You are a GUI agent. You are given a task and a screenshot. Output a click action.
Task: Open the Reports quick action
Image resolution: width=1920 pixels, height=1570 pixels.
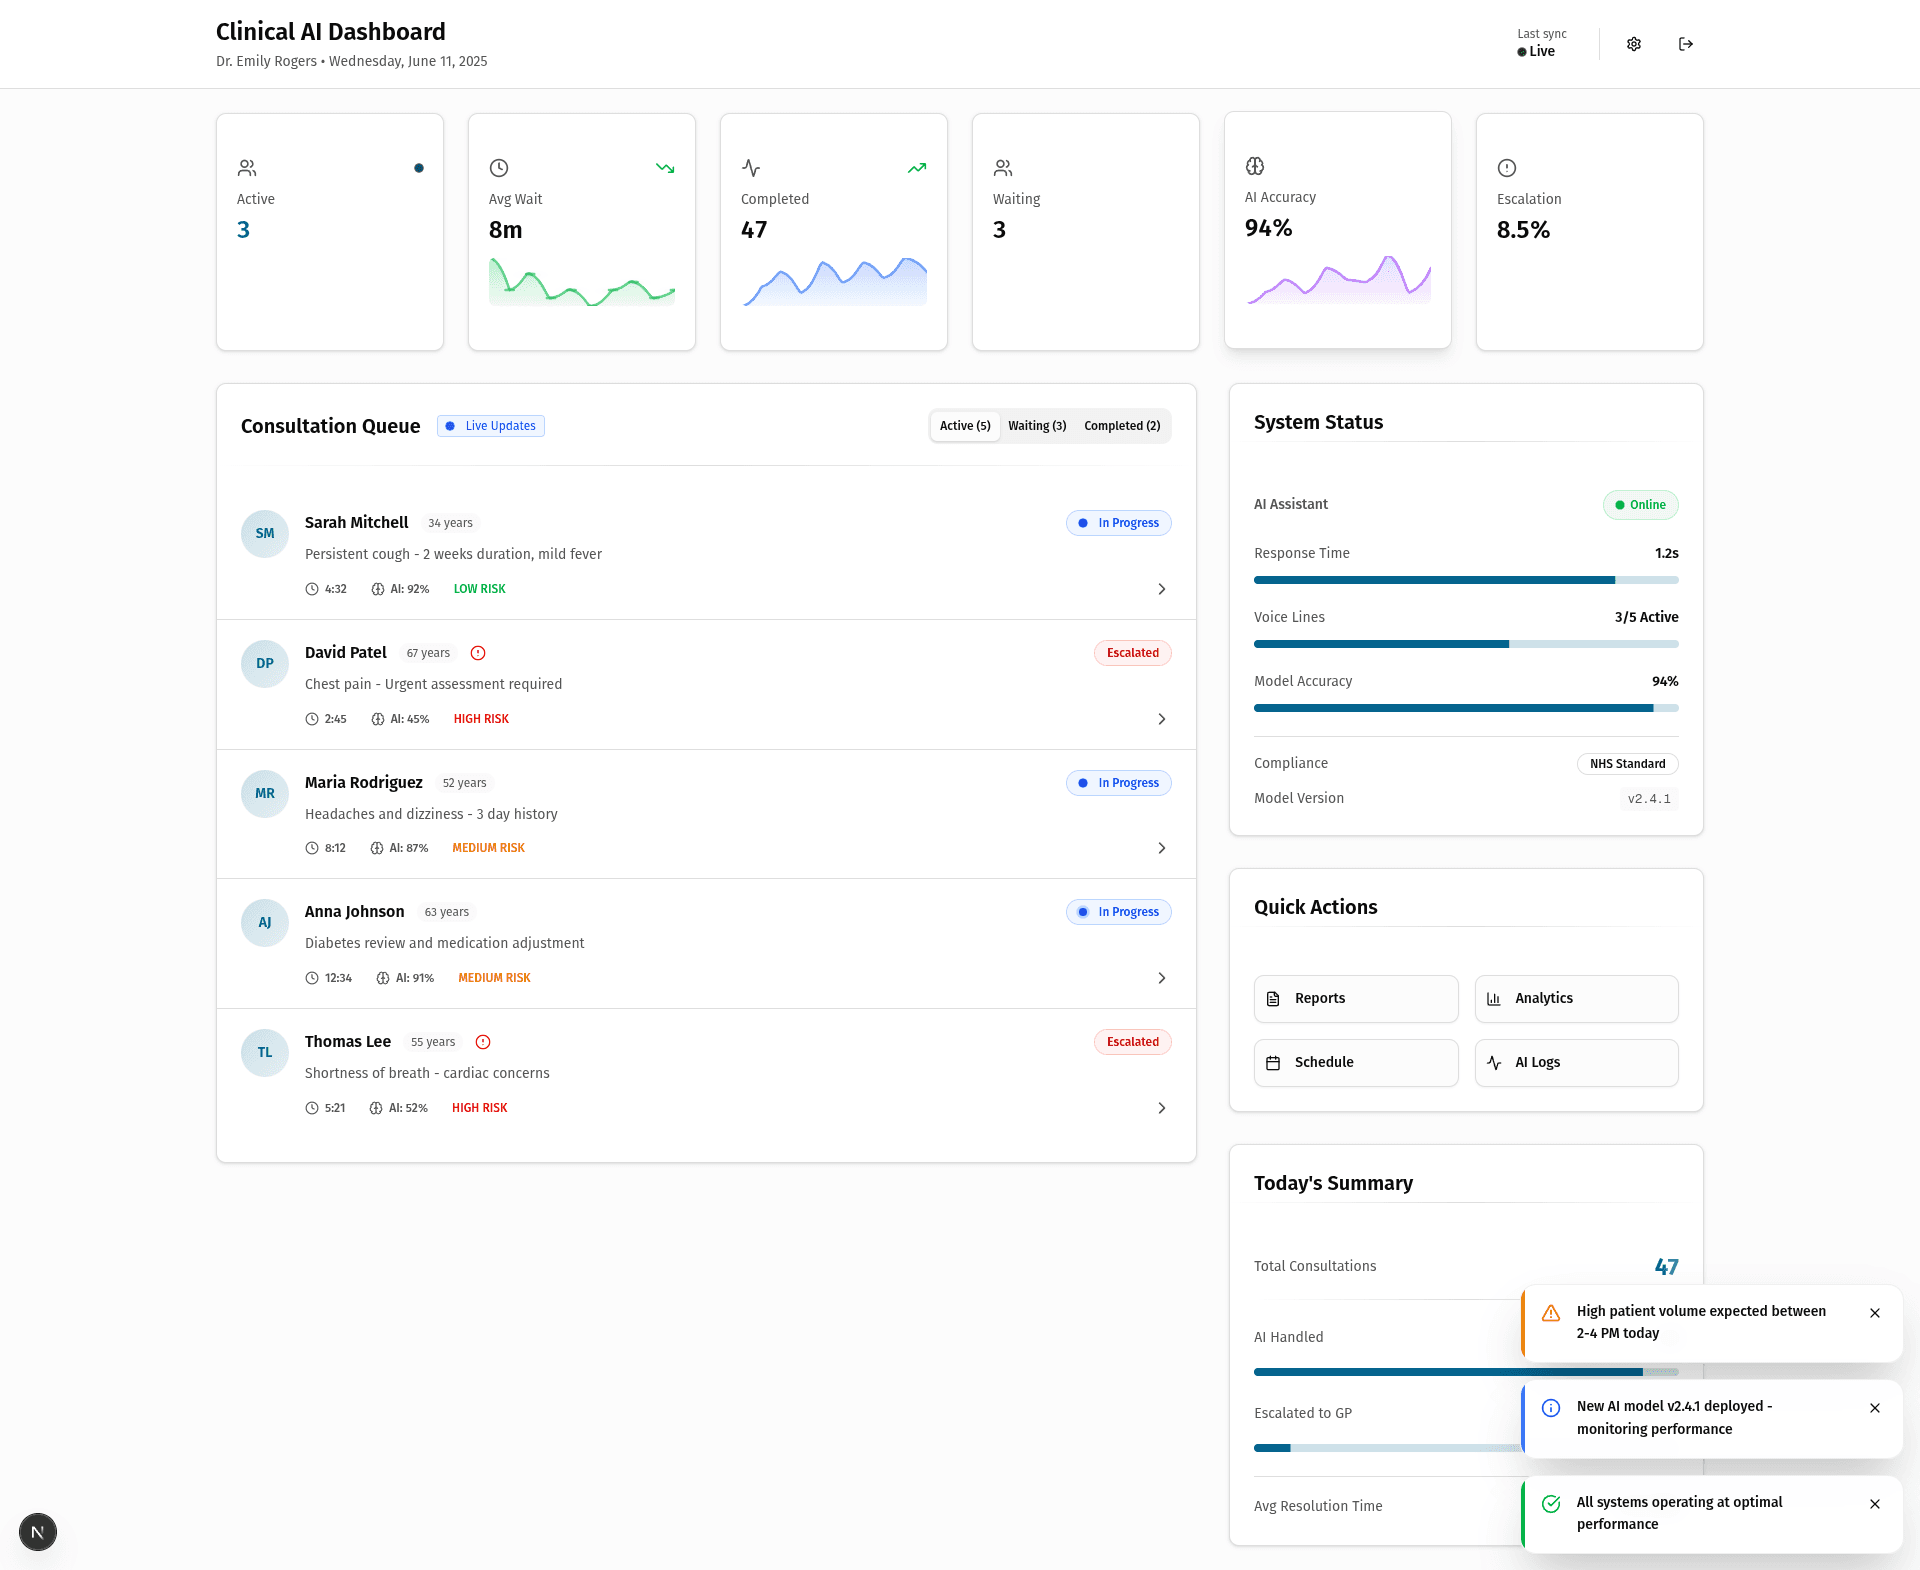[1356, 999]
